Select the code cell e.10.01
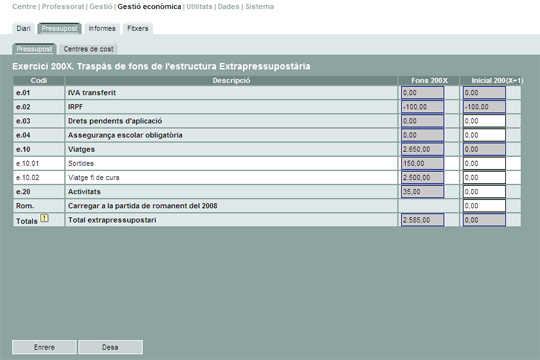 click(39, 163)
